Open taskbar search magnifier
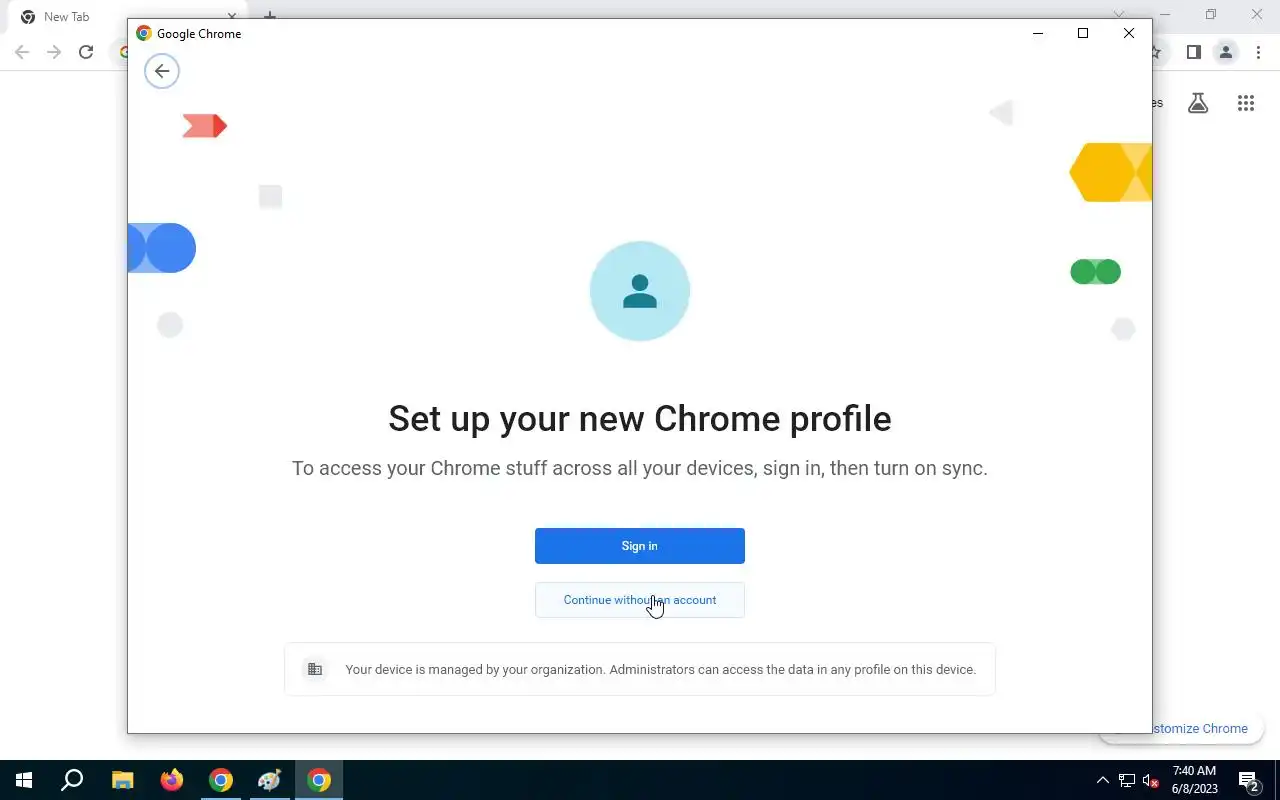The height and width of the screenshot is (800, 1280). point(72,780)
